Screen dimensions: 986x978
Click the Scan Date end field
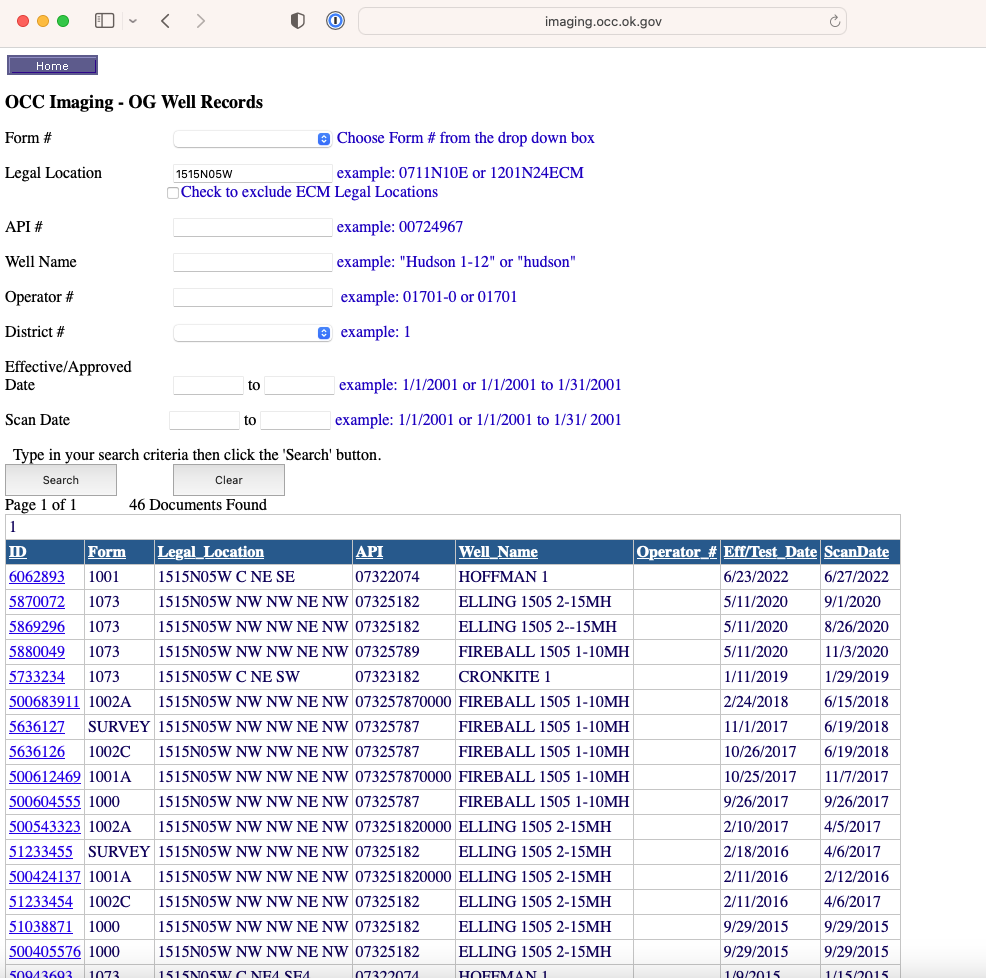(x=296, y=420)
